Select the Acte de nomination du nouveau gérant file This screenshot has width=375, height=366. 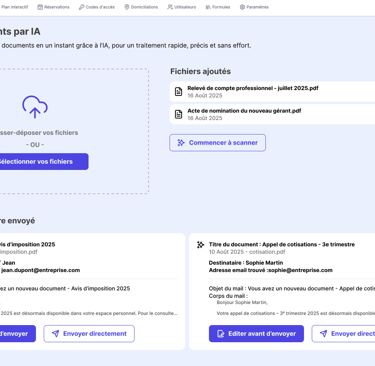coord(272,114)
